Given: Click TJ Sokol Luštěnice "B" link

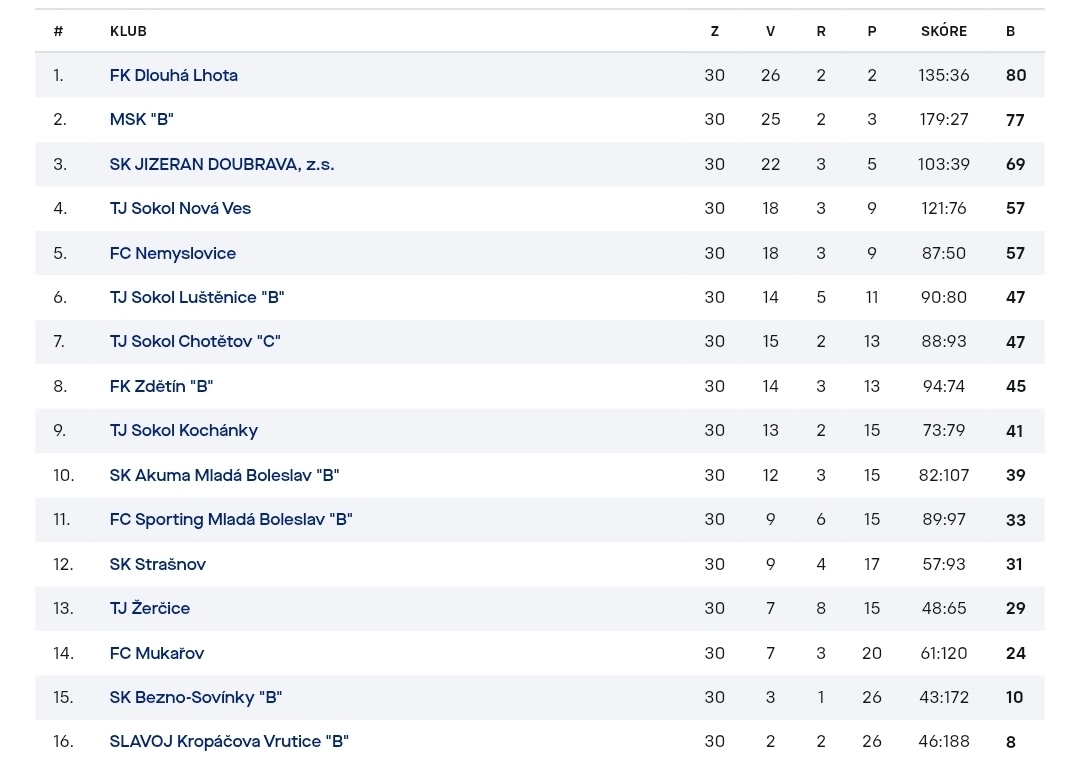Looking at the screenshot, I should pos(197,297).
